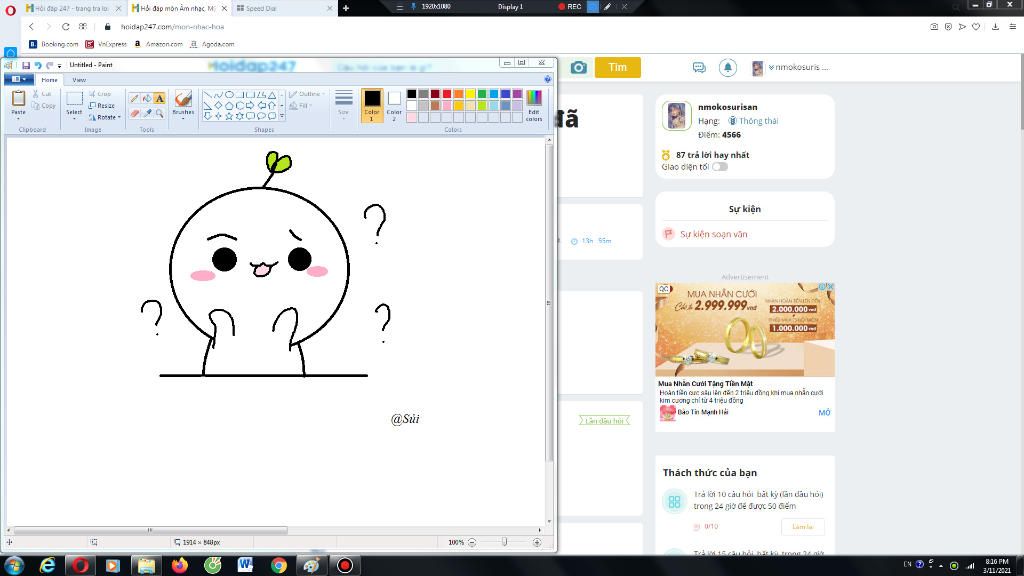Image resolution: width=1024 pixels, height=576 pixels.
Task: Open the Sự kiện soạn văn link
Action: [713, 234]
